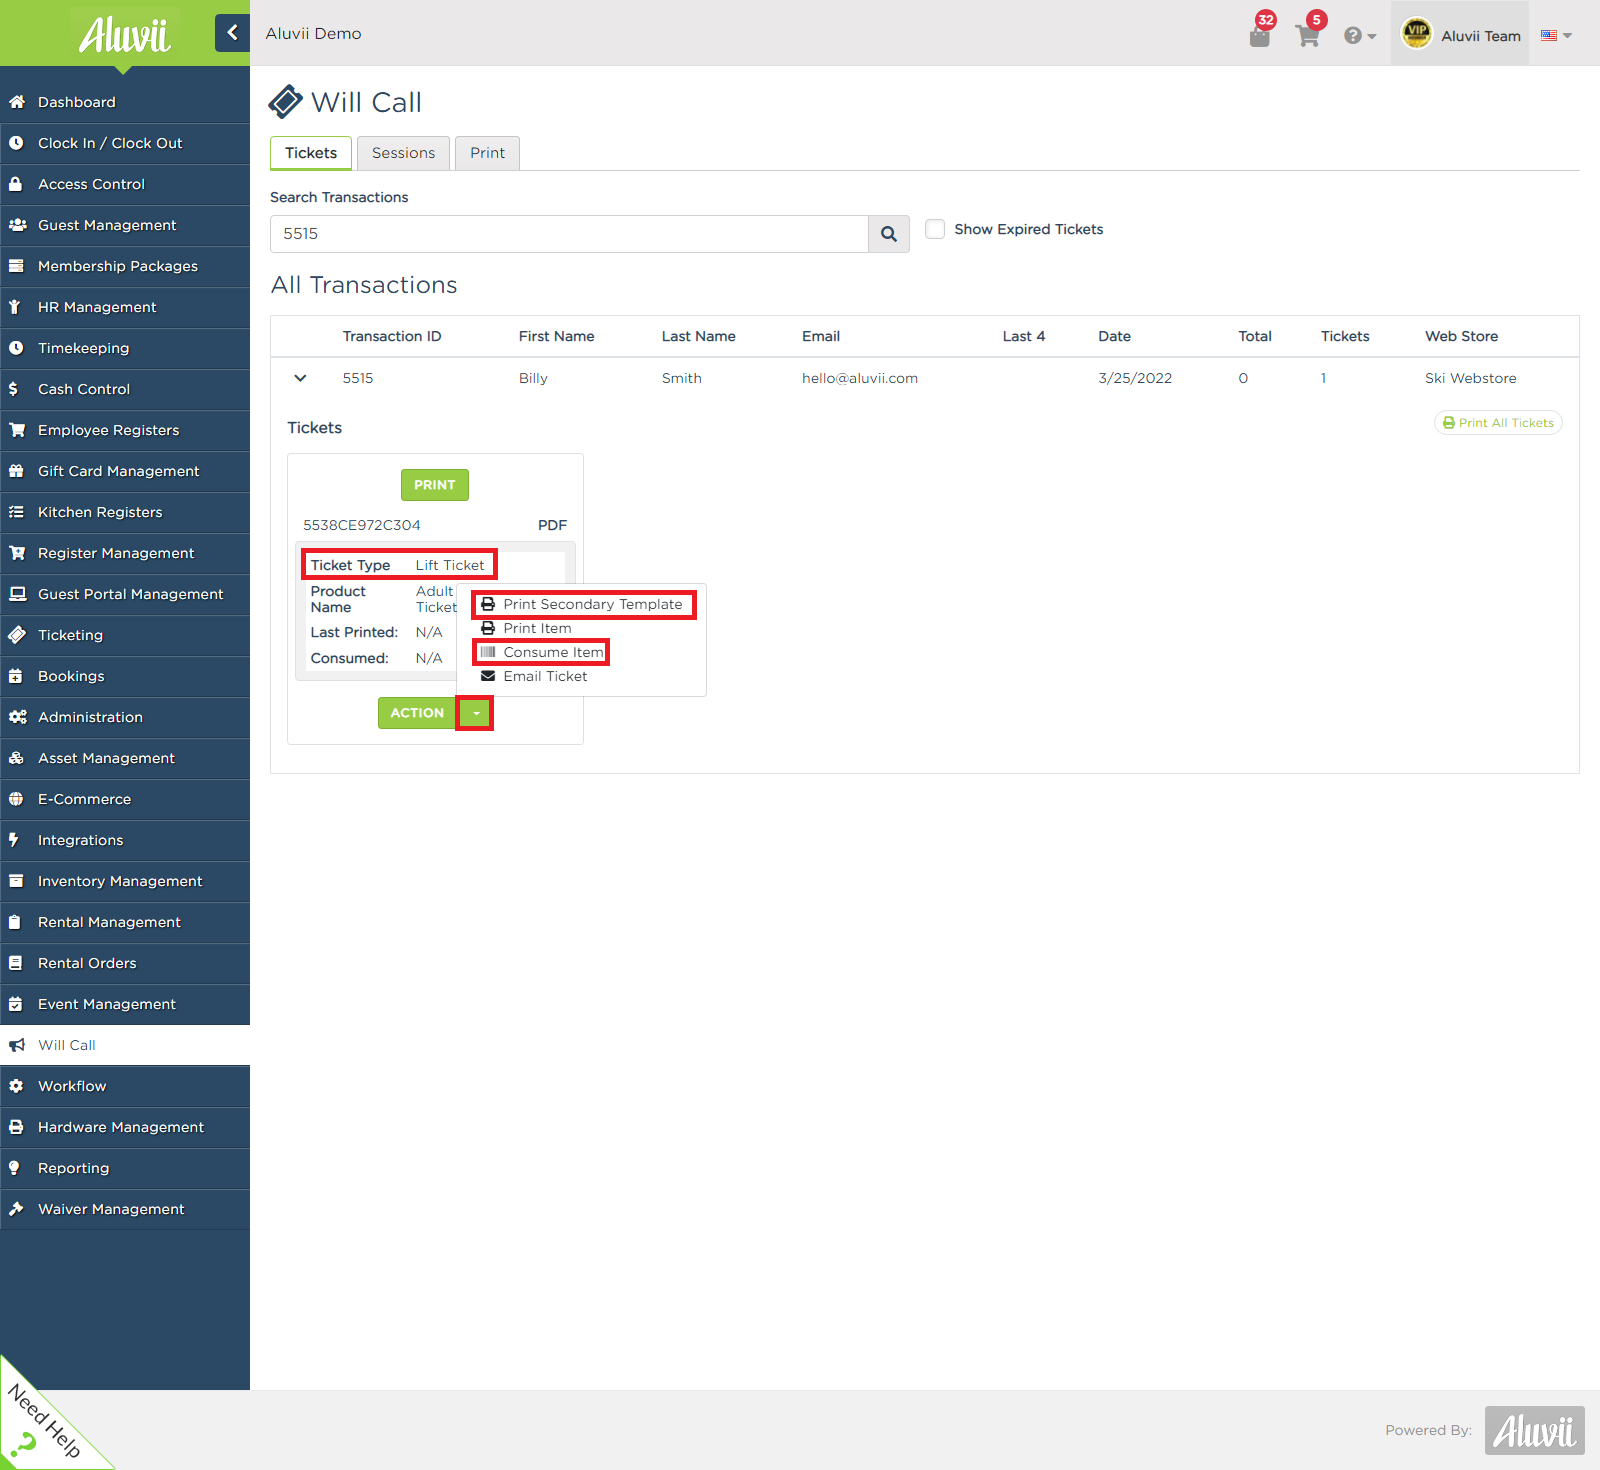This screenshot has width=1600, height=1470.
Task: Choose Consume Item from the action menu
Action: (x=541, y=652)
